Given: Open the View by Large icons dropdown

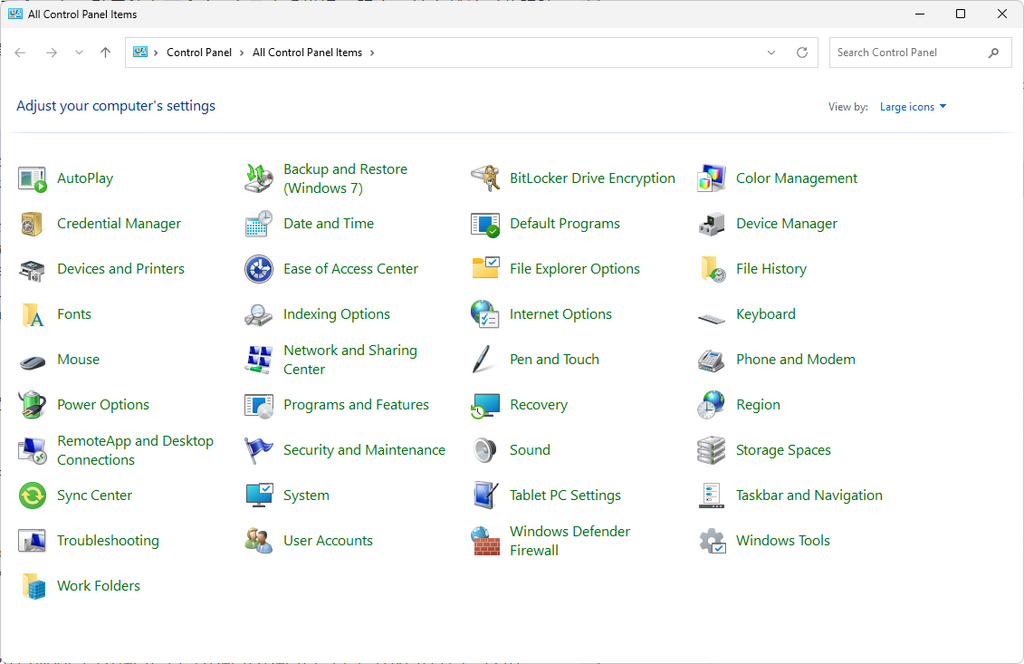Looking at the screenshot, I should click(x=912, y=106).
